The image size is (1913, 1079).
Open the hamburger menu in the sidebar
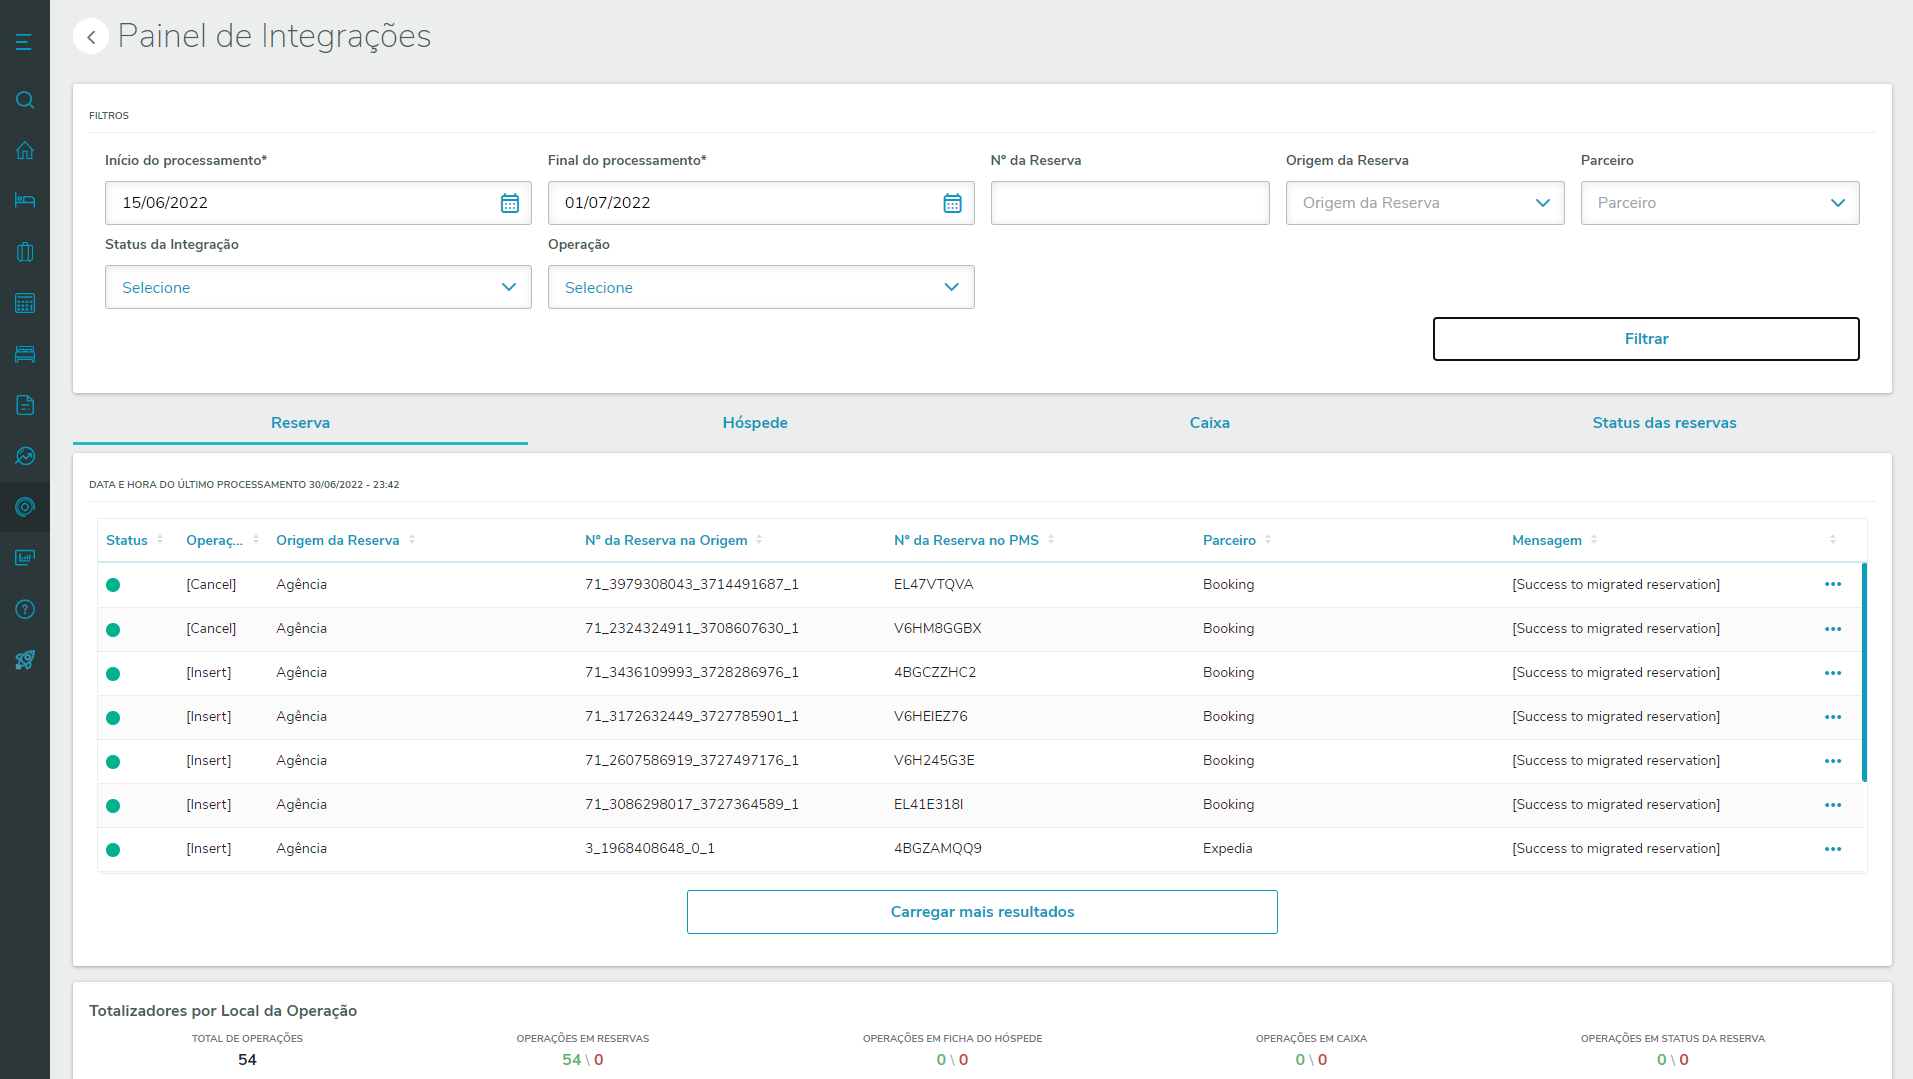(x=24, y=42)
